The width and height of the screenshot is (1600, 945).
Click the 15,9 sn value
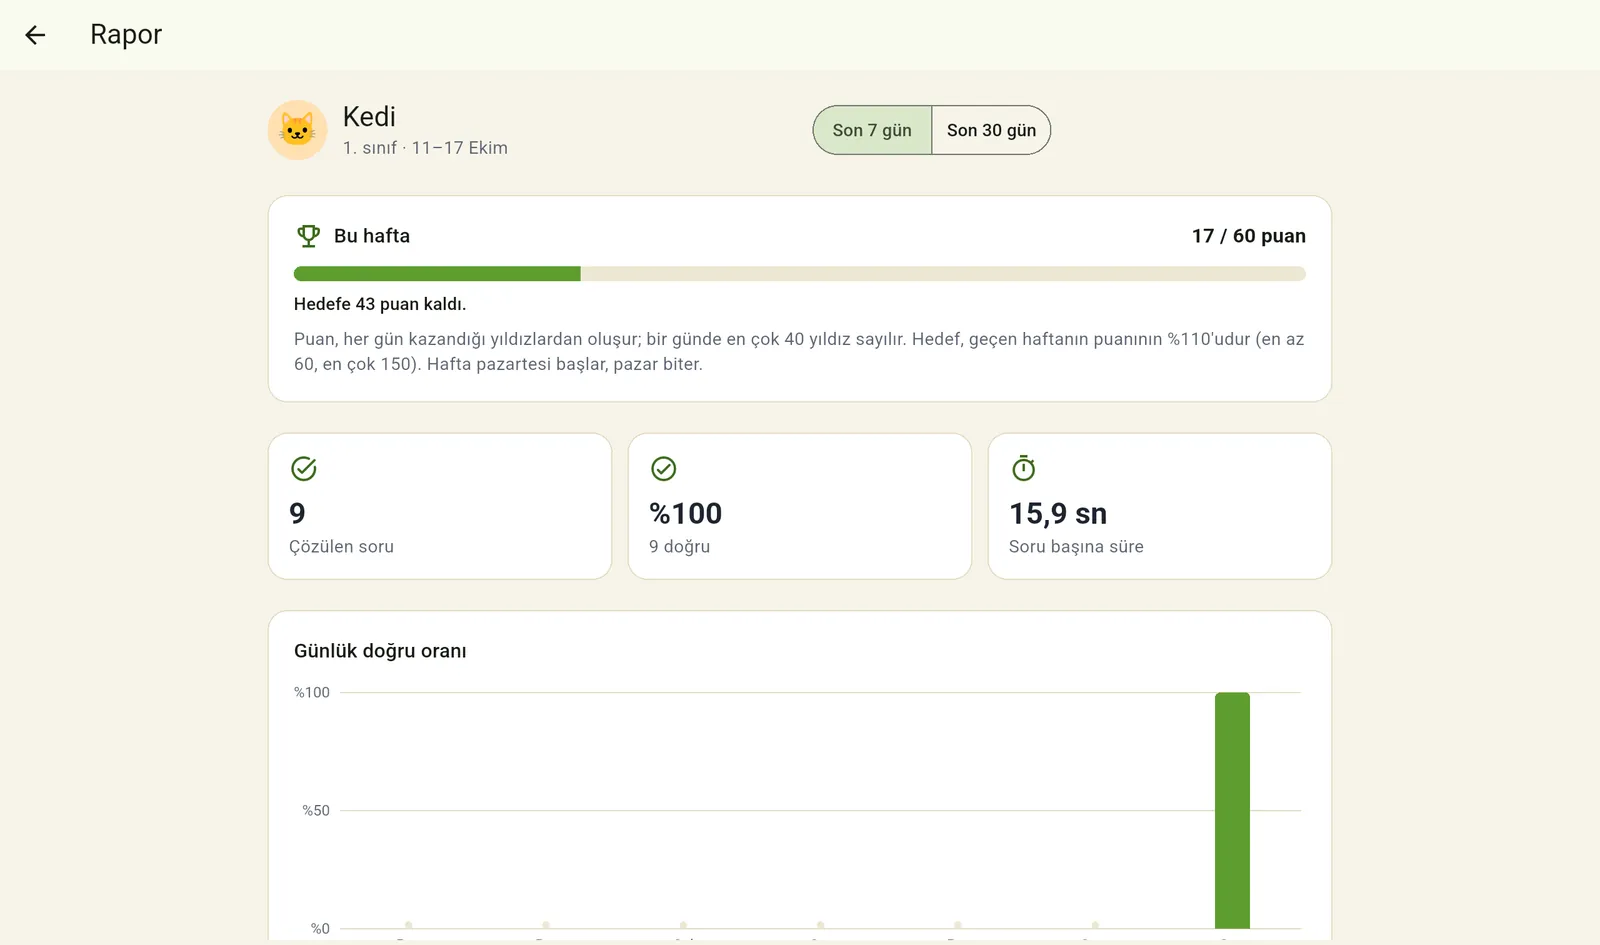point(1058,513)
